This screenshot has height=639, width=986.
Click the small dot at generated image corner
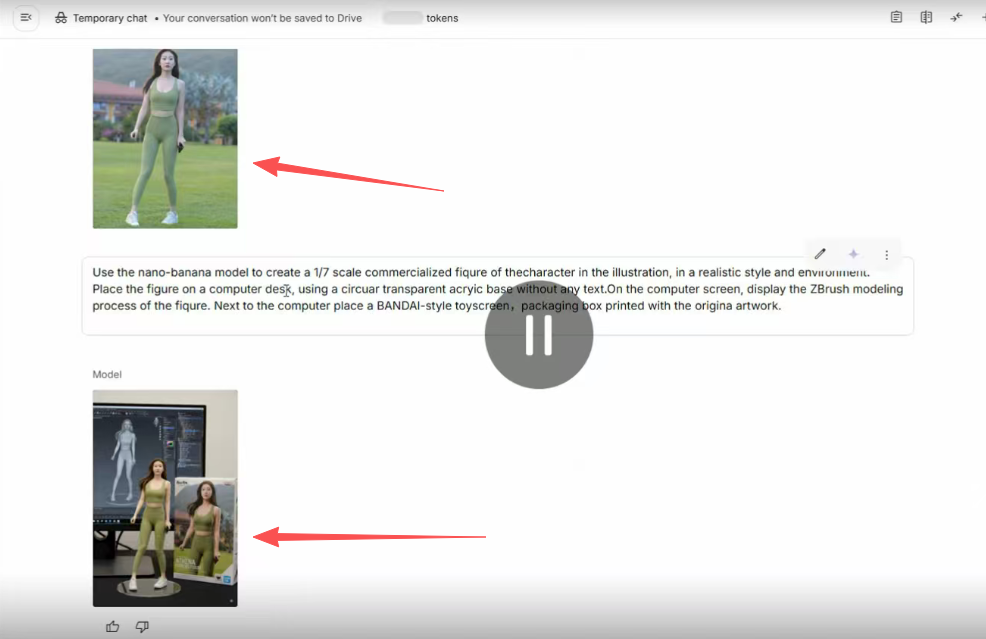pos(231,601)
